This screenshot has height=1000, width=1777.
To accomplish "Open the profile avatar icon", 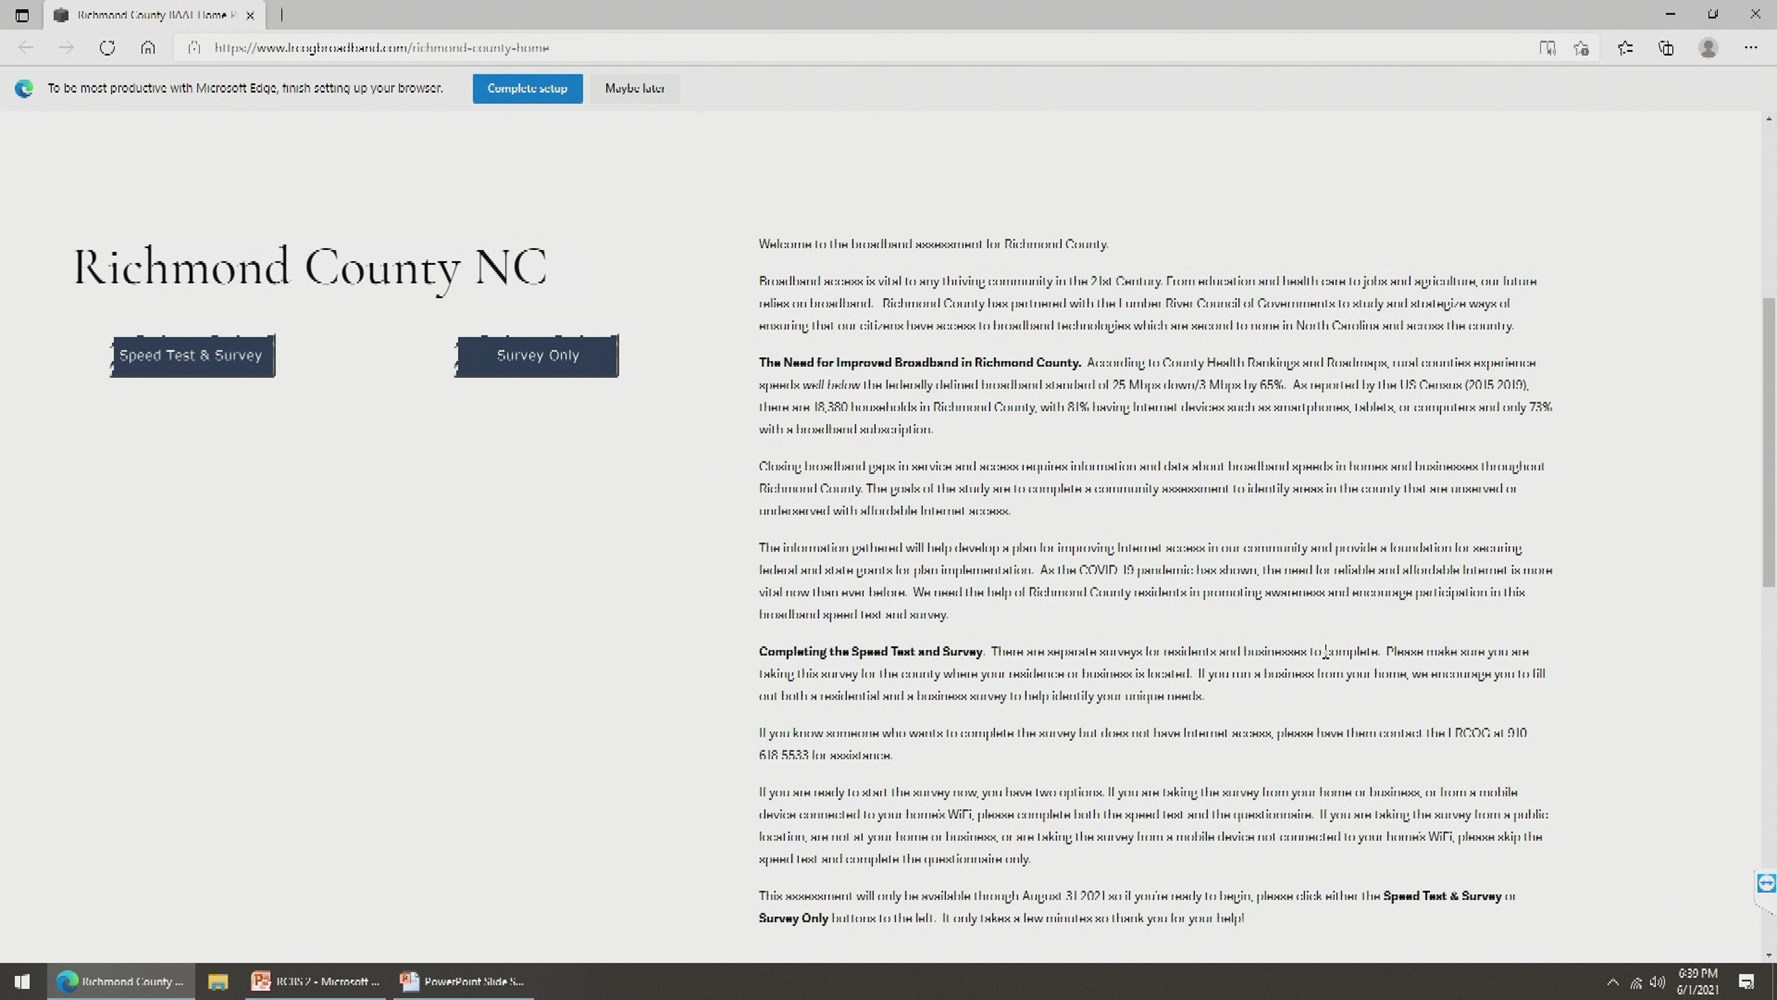I will pos(1708,47).
